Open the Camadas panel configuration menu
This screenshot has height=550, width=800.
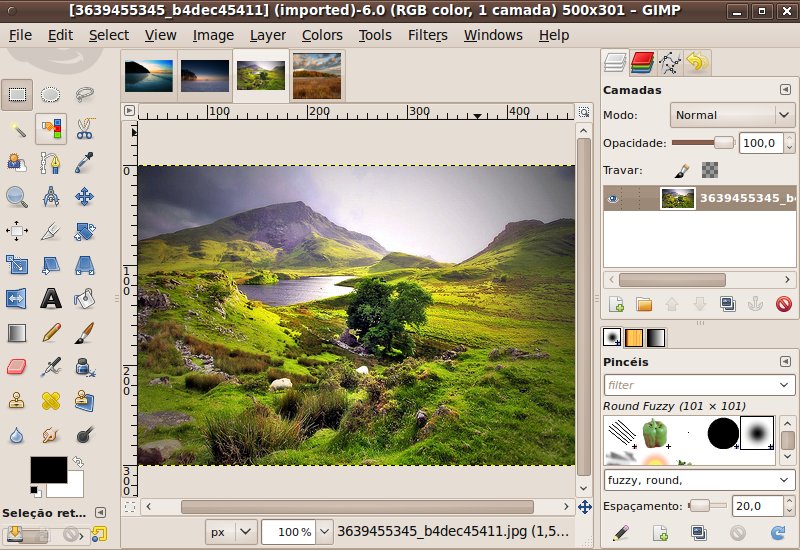tap(785, 90)
